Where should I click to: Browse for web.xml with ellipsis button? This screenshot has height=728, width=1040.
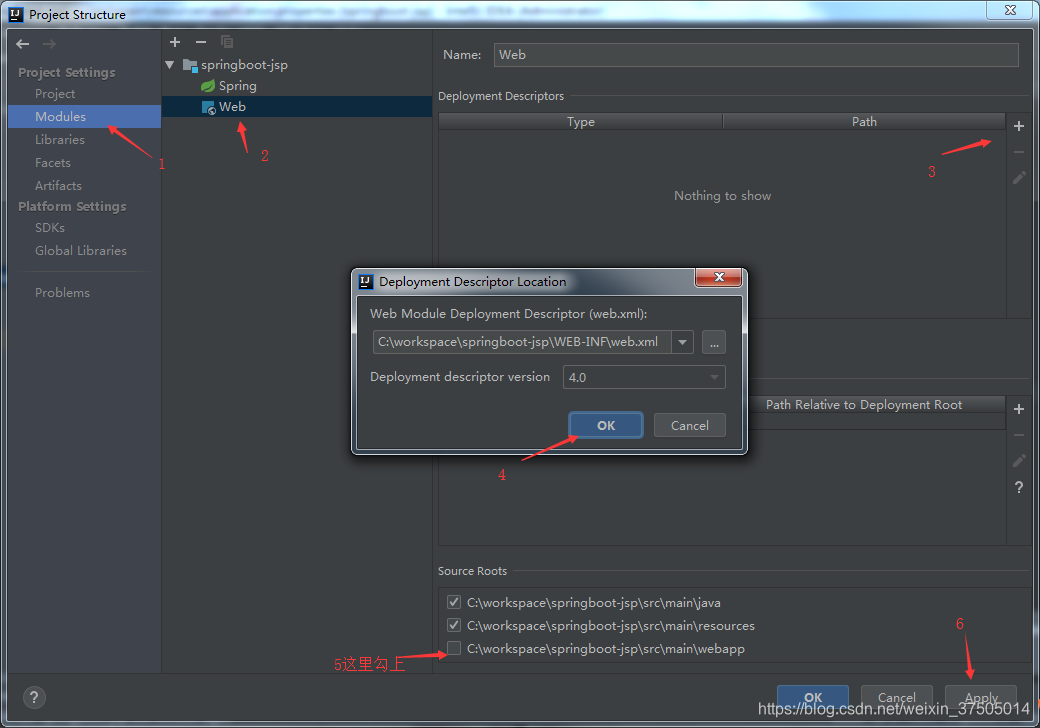(714, 342)
